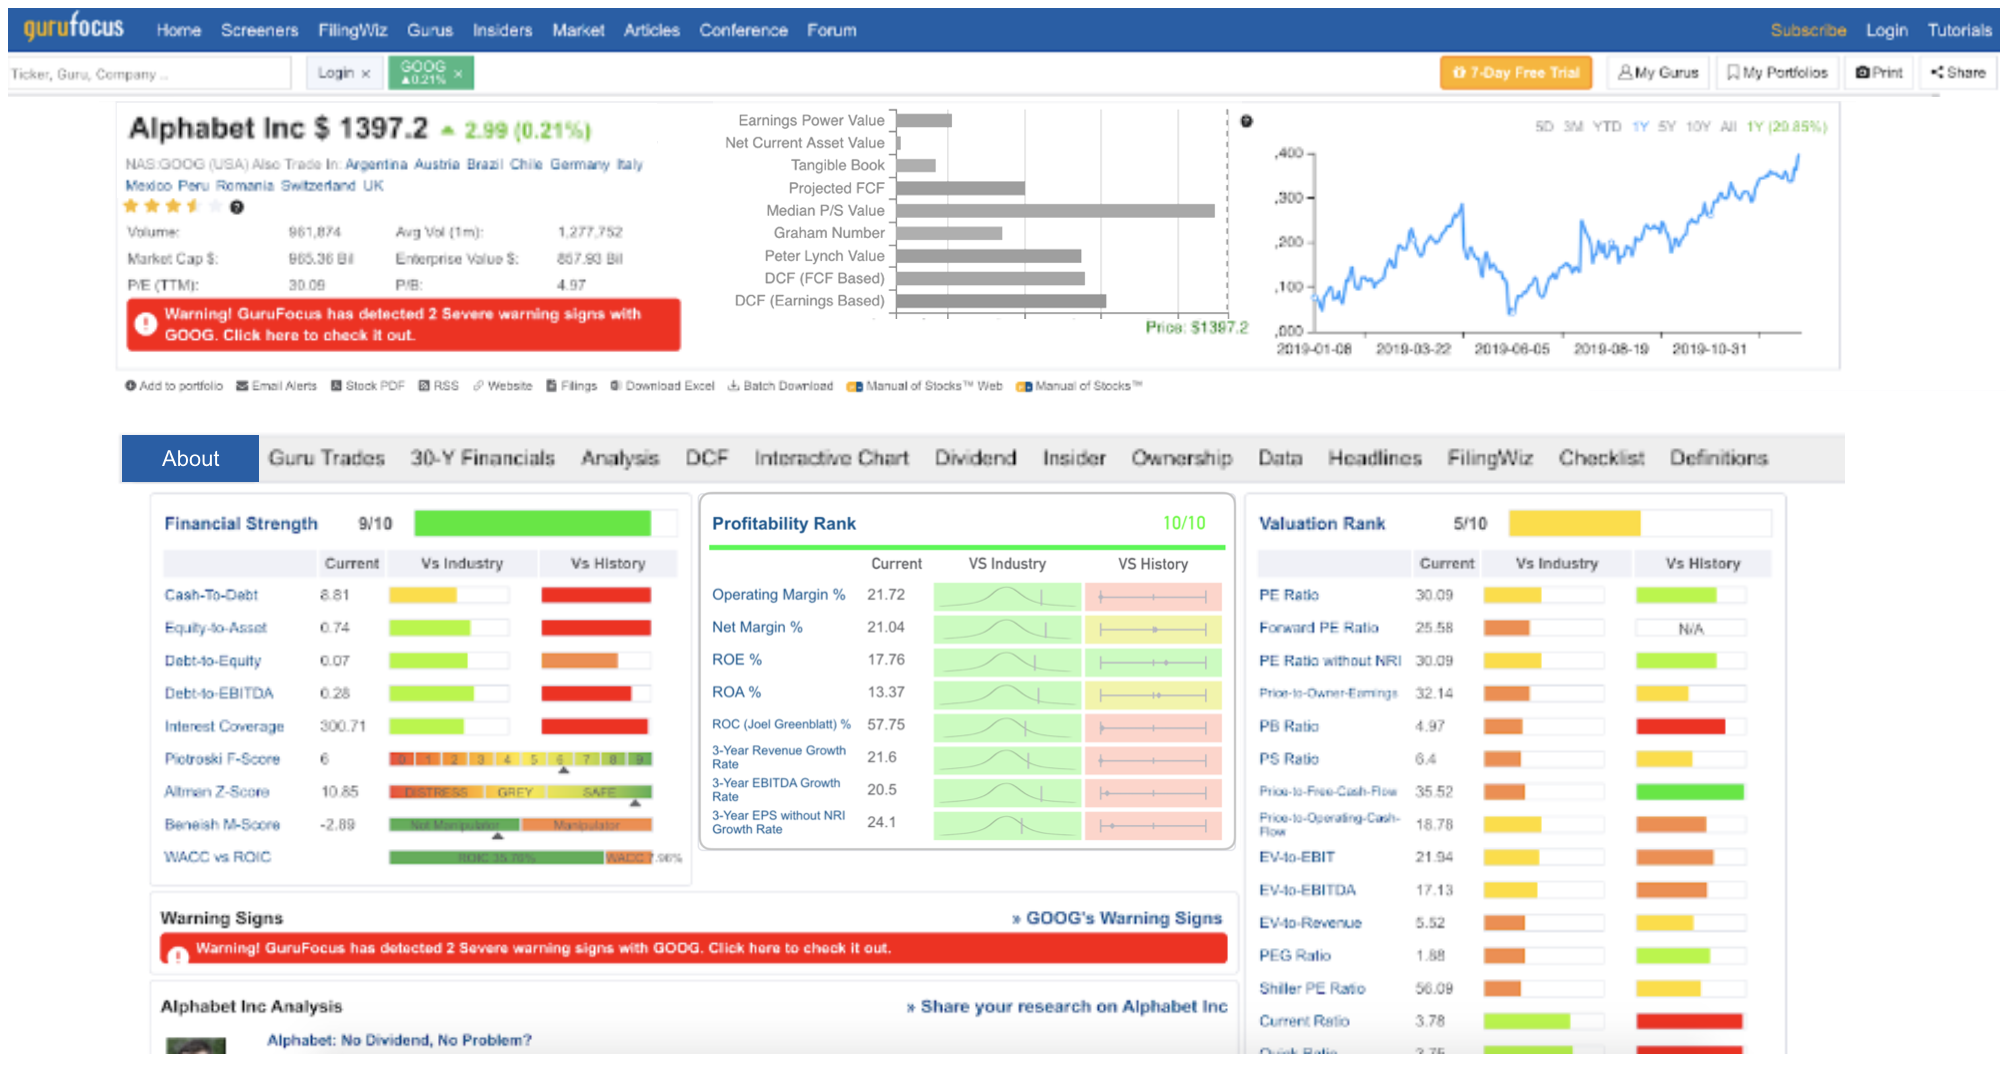Image resolution: width=2006 pixels, height=1072 pixels.
Task: Open Manual of Stocks Web
Action: point(924,386)
